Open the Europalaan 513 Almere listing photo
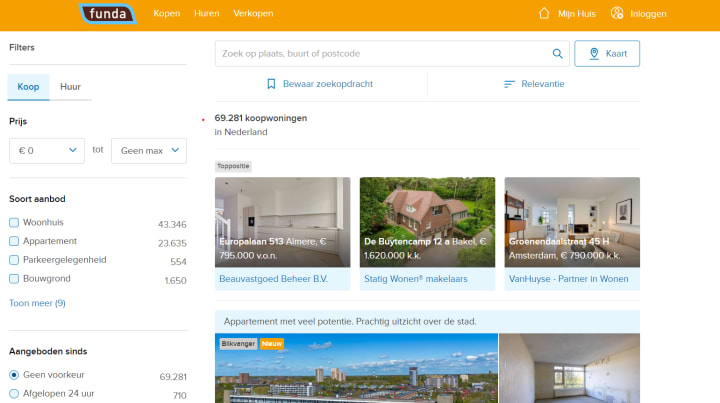Viewport: 720px width, 403px height. coord(282,222)
